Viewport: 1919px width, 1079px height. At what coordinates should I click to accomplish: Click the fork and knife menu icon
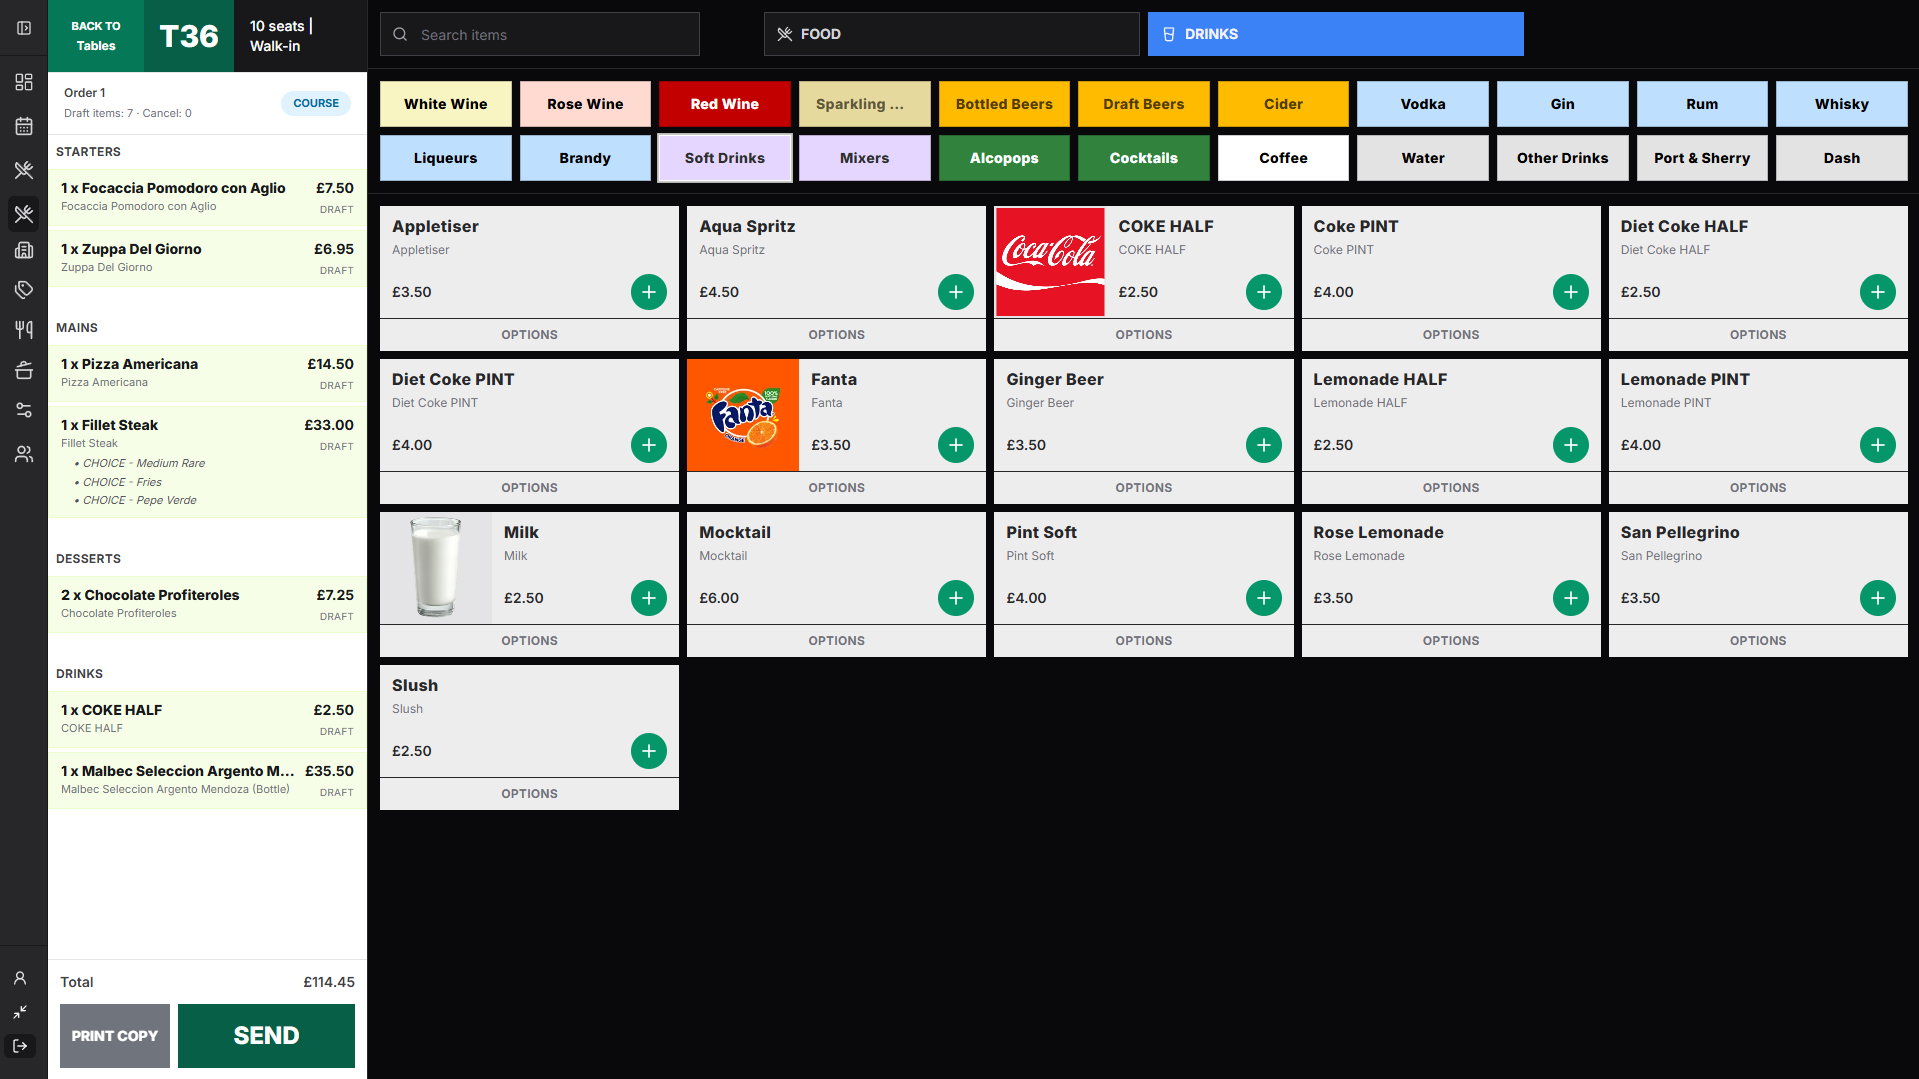point(24,330)
